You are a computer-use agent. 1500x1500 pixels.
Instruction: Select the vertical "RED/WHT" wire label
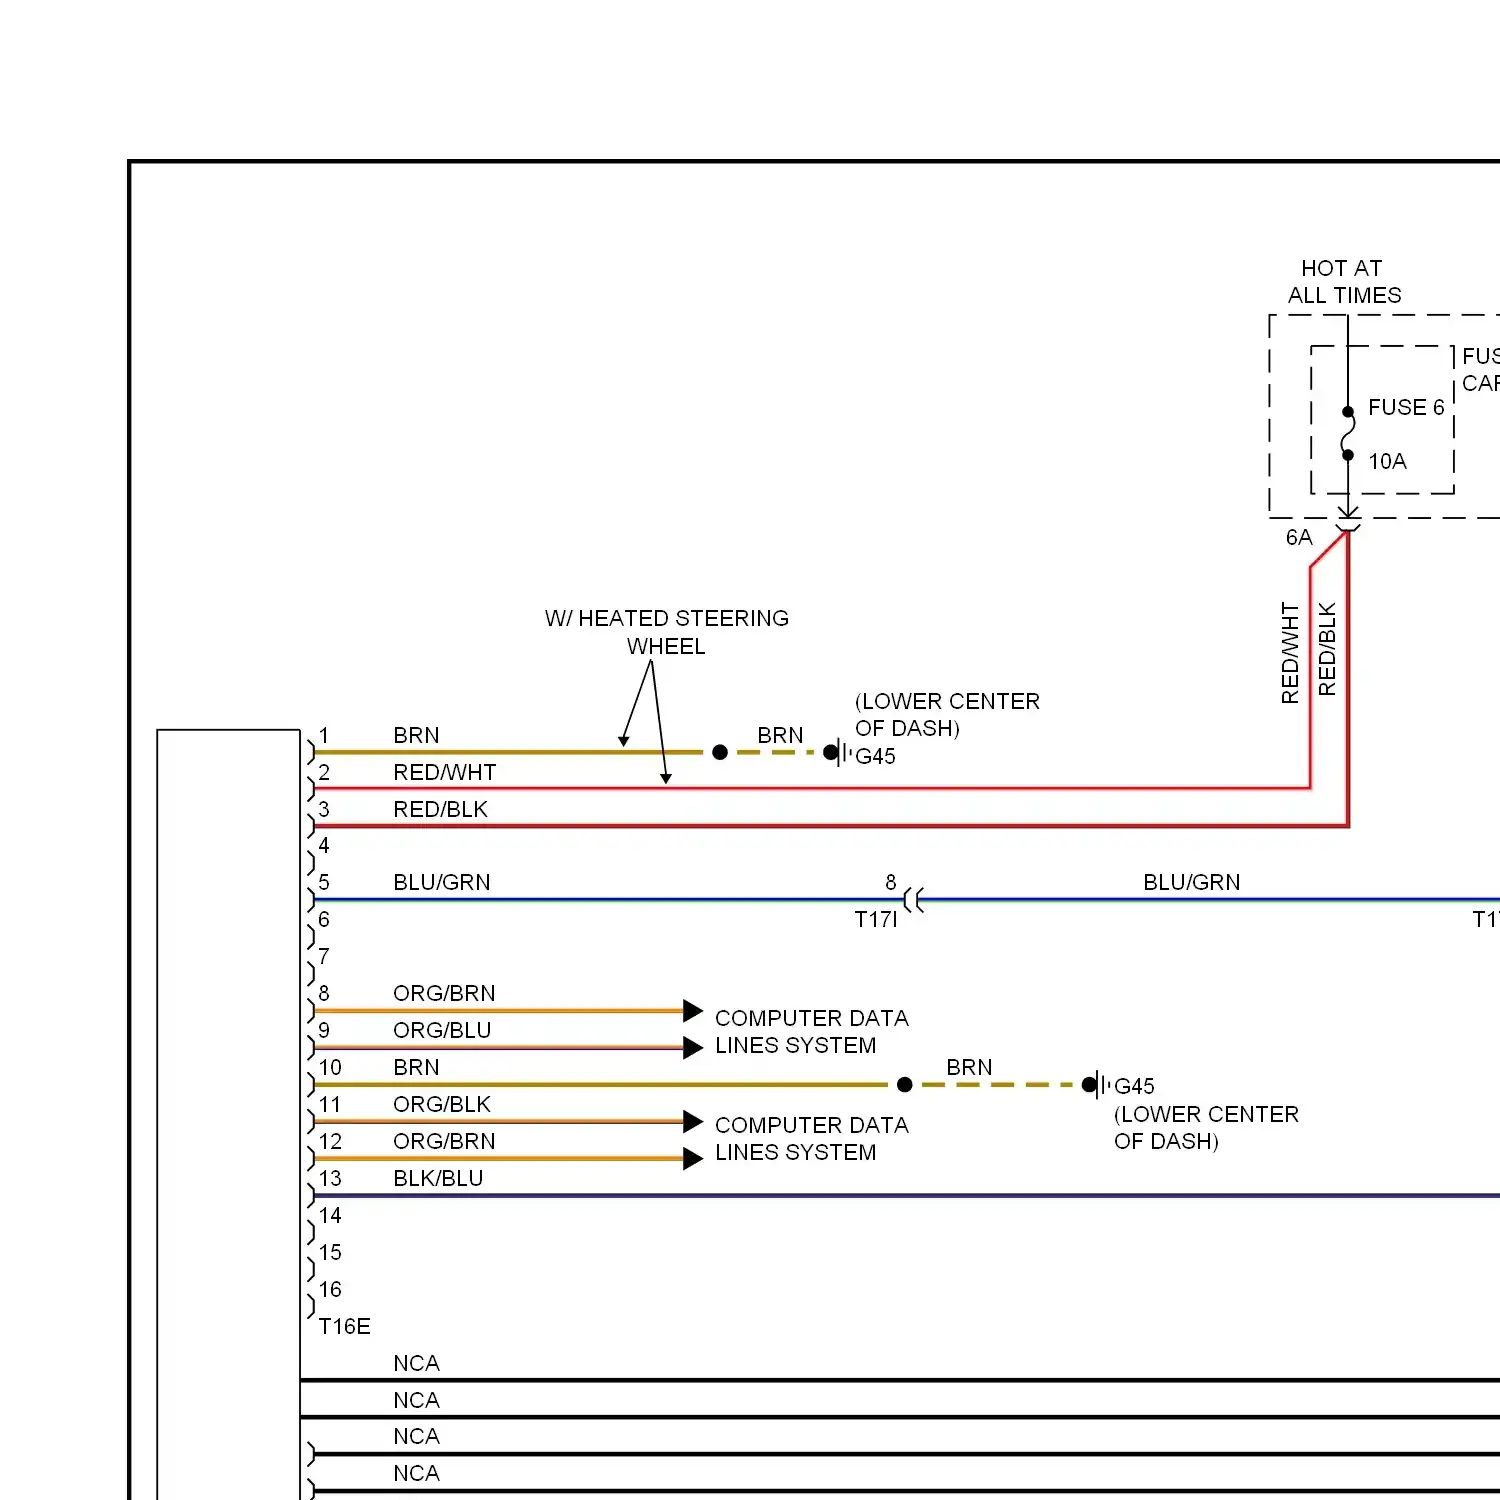(1290, 653)
